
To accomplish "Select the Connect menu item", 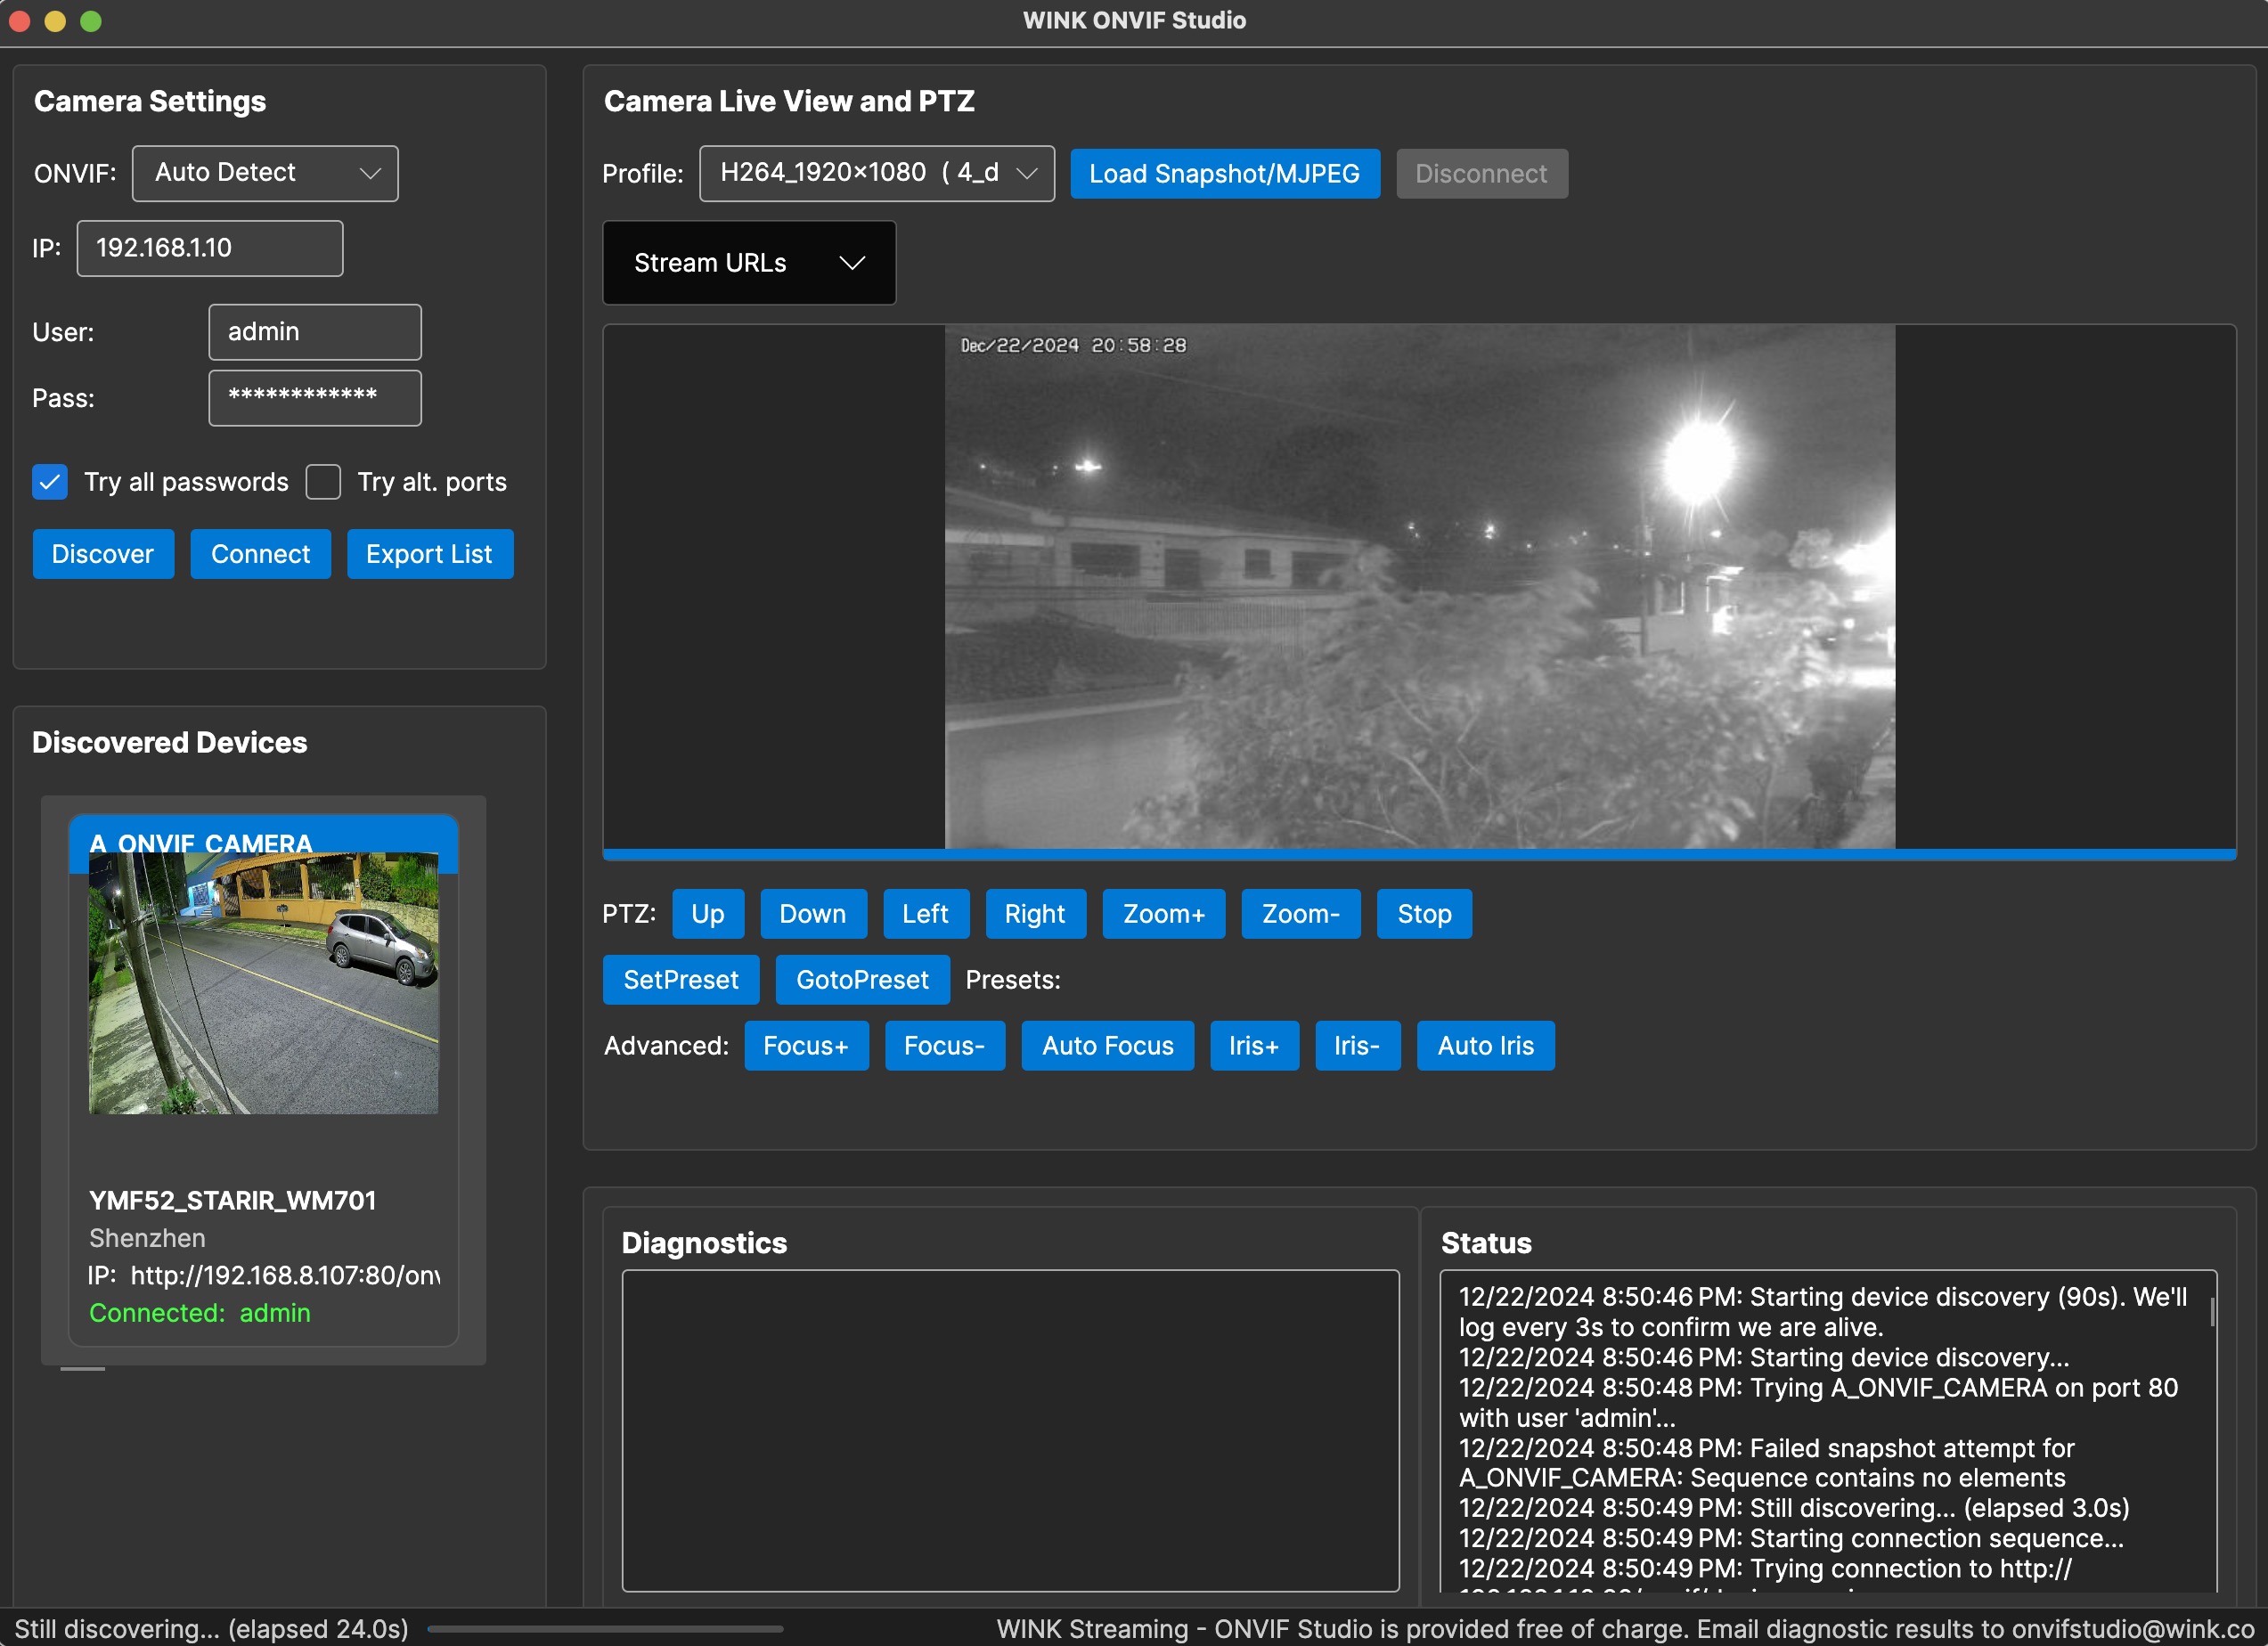I will click(x=261, y=555).
